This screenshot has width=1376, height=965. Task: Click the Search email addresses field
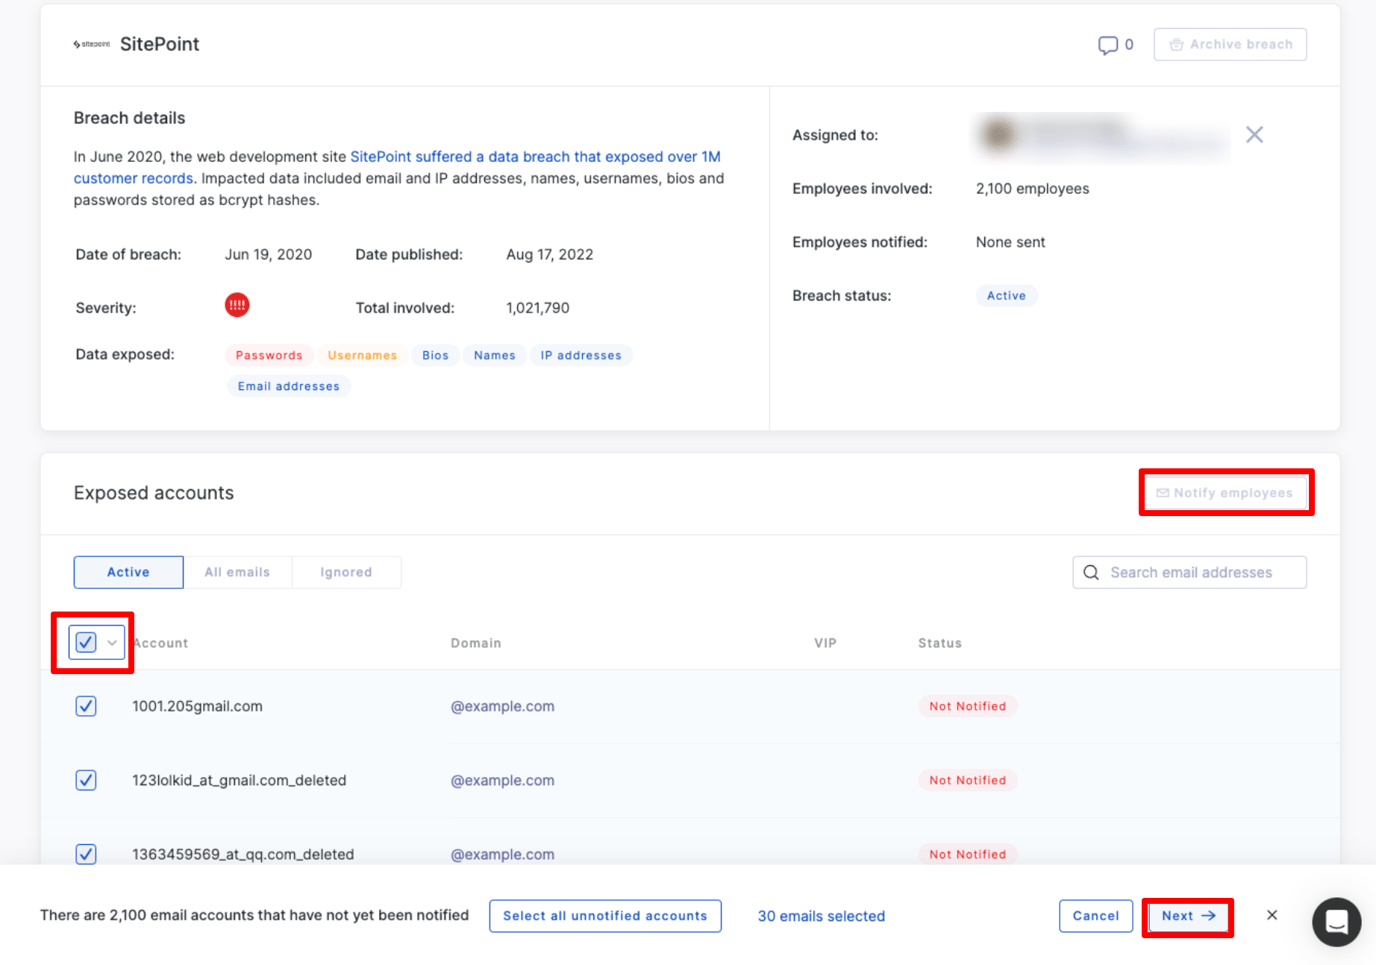1190,572
